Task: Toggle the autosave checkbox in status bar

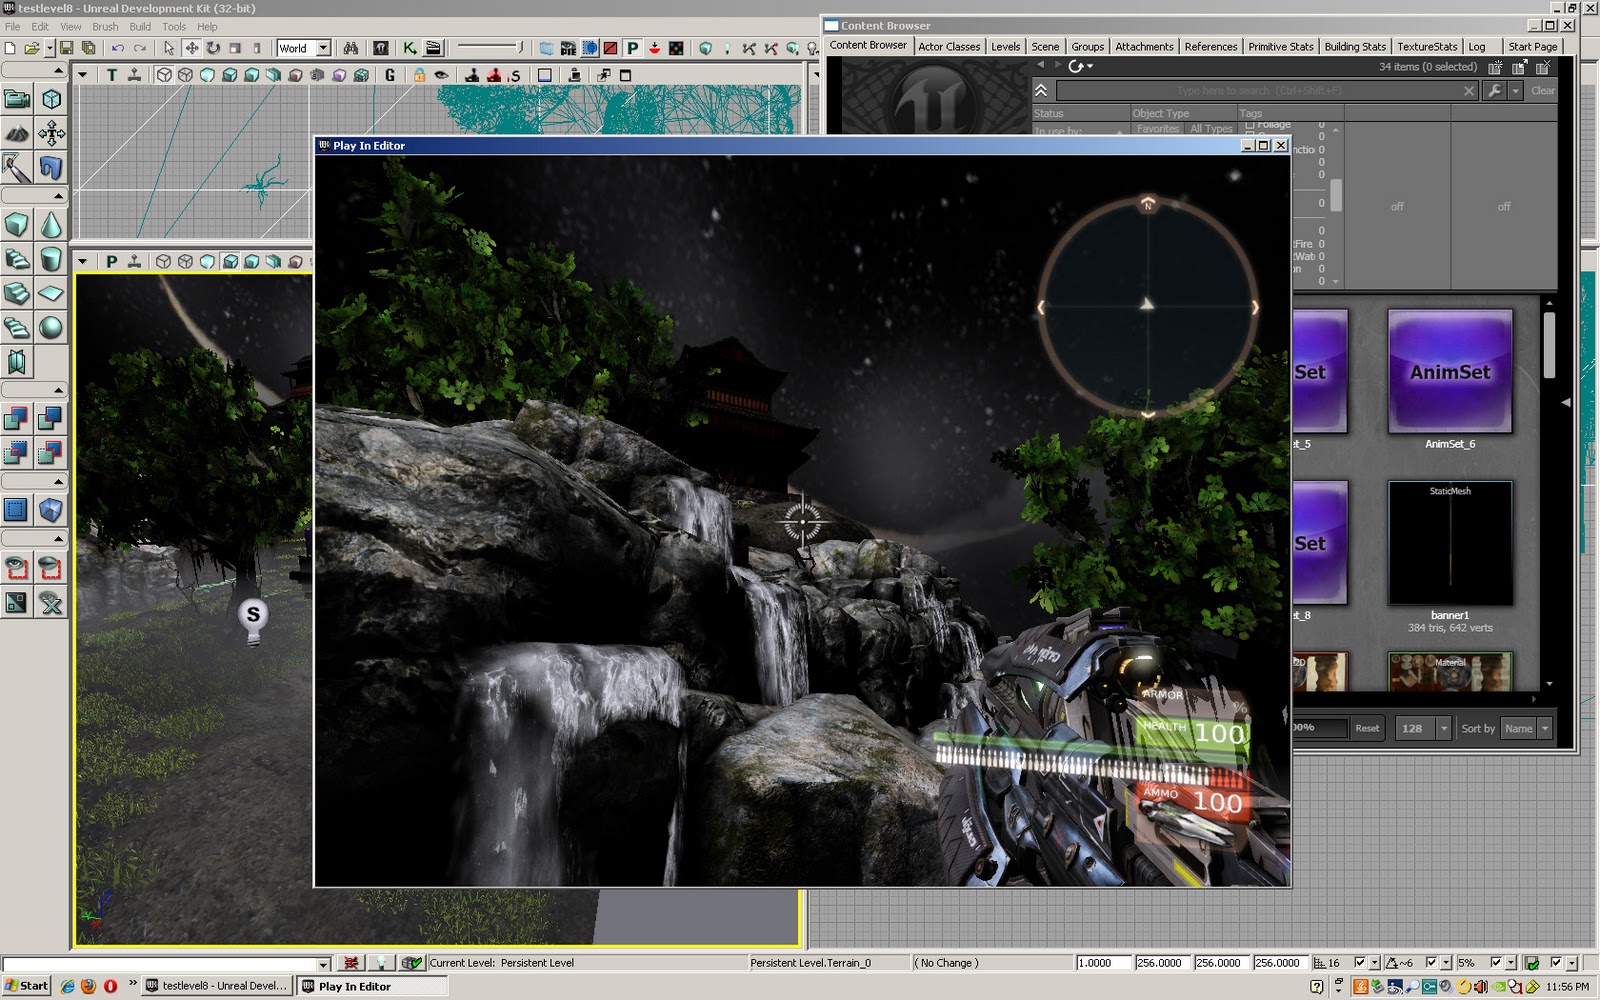Action: click(x=1556, y=963)
